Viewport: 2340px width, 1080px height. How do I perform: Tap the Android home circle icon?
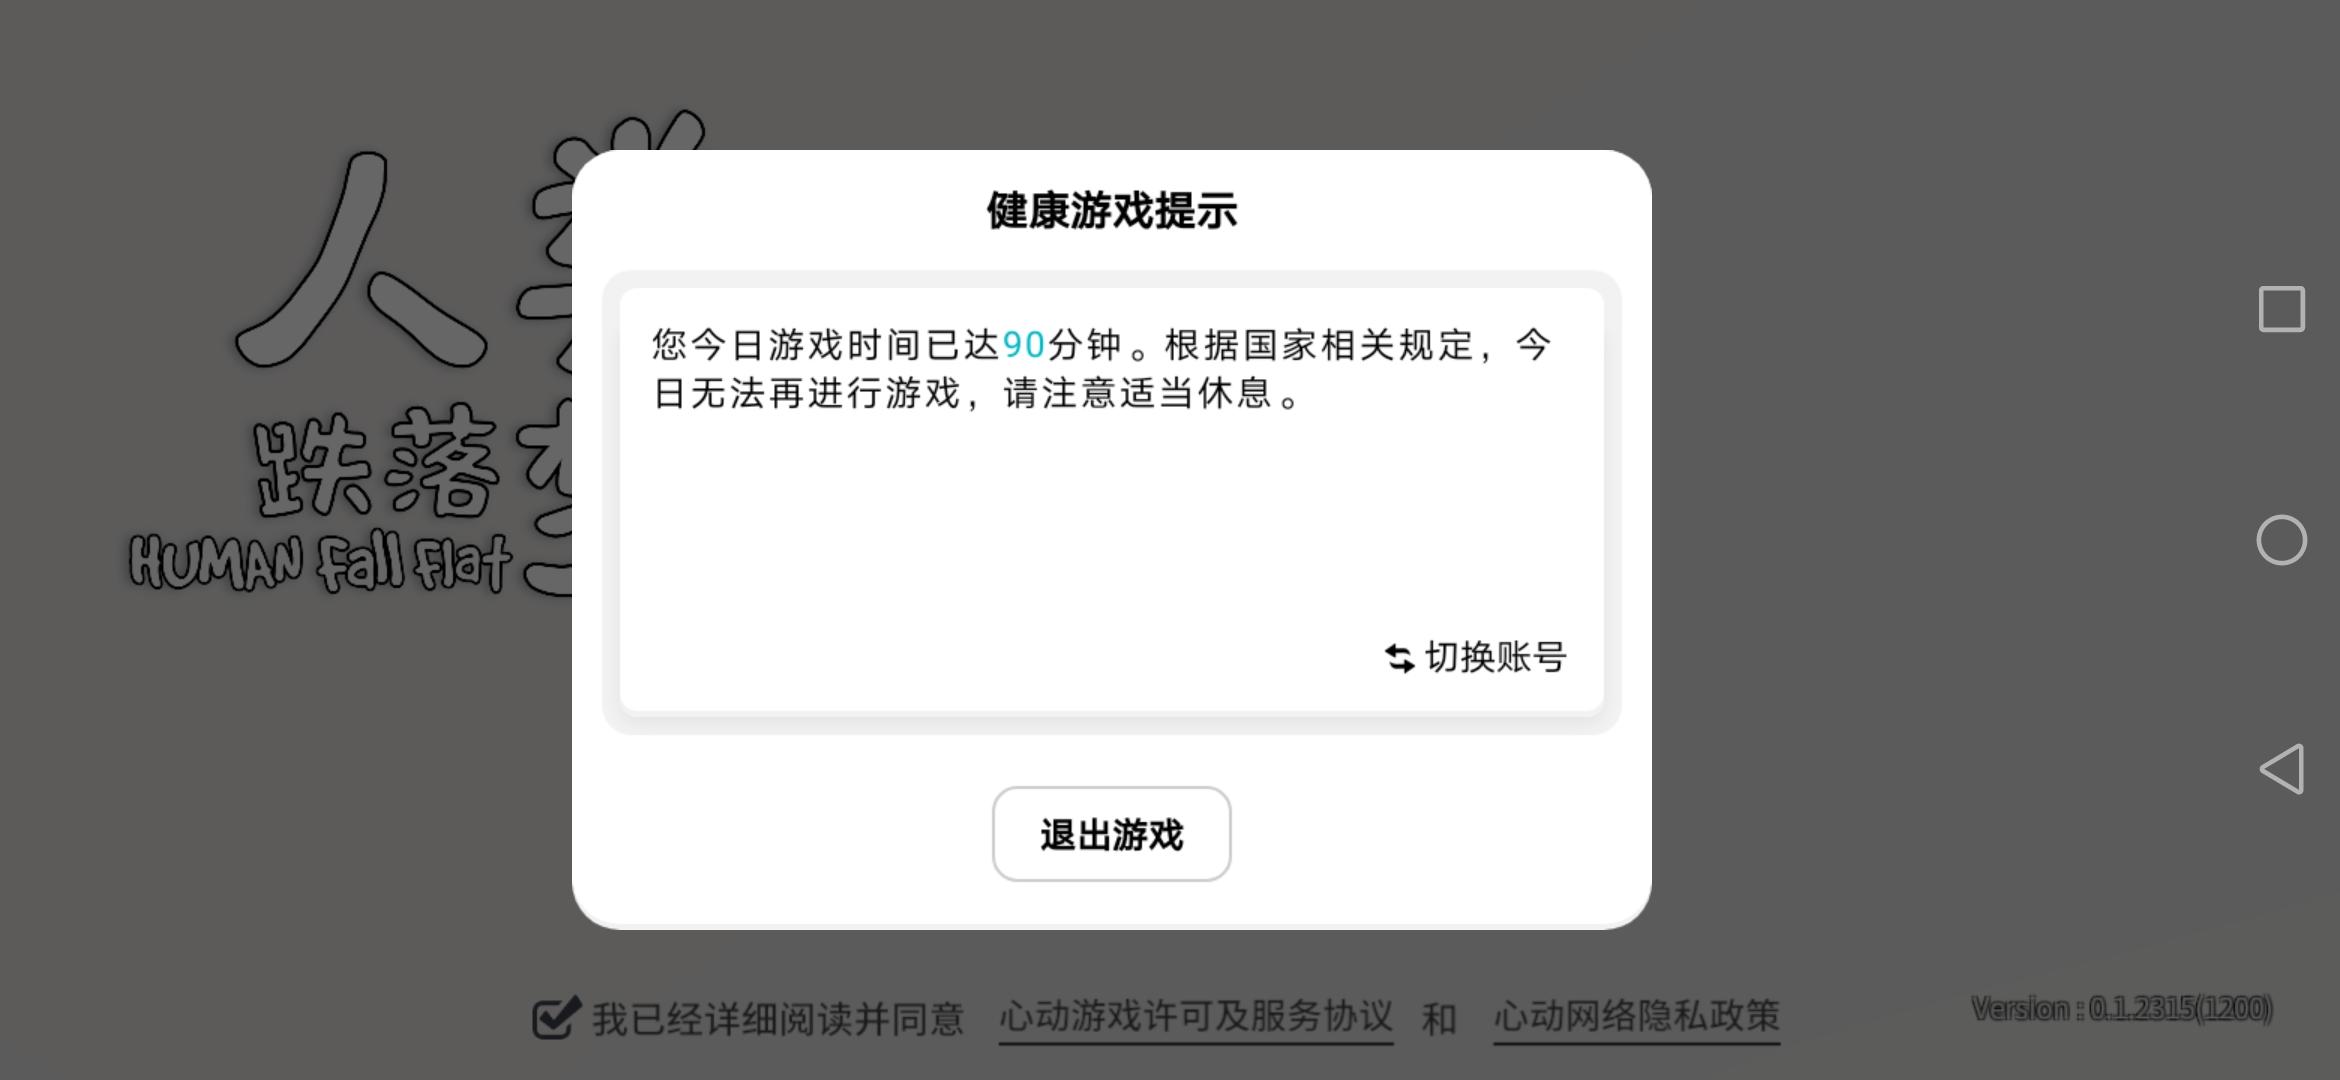(x=2282, y=540)
